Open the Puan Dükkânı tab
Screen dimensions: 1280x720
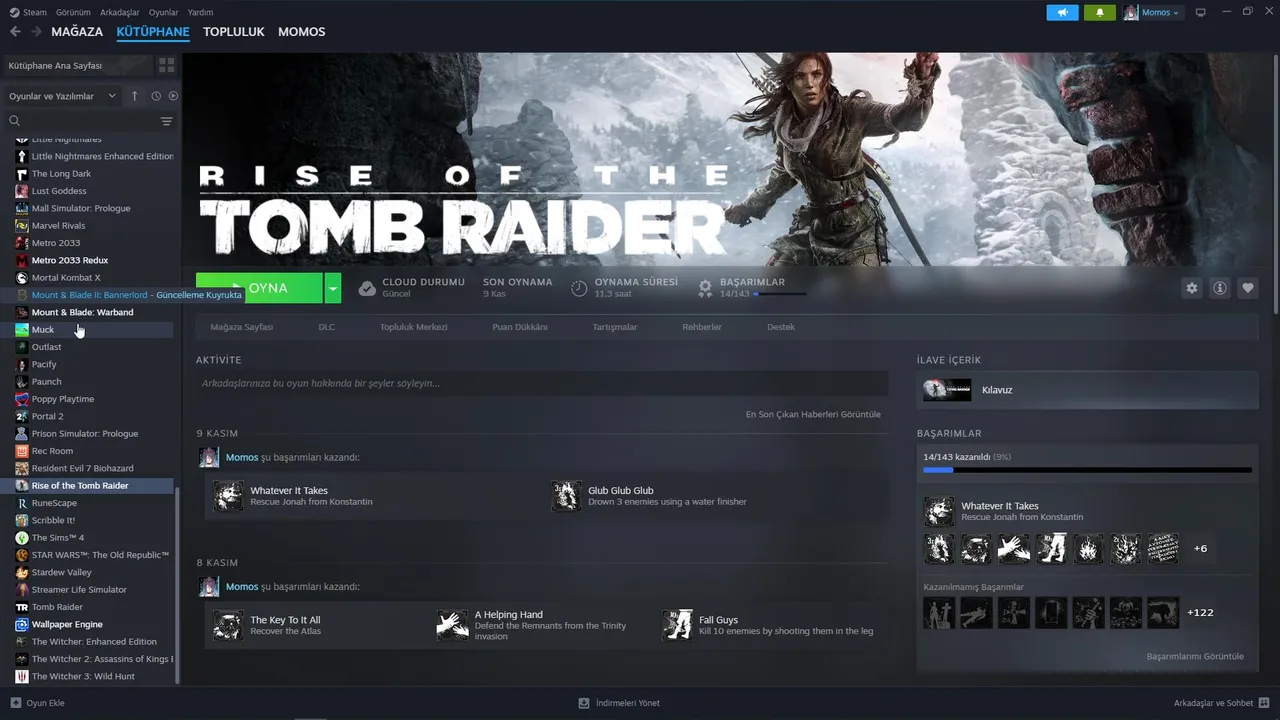tap(520, 327)
